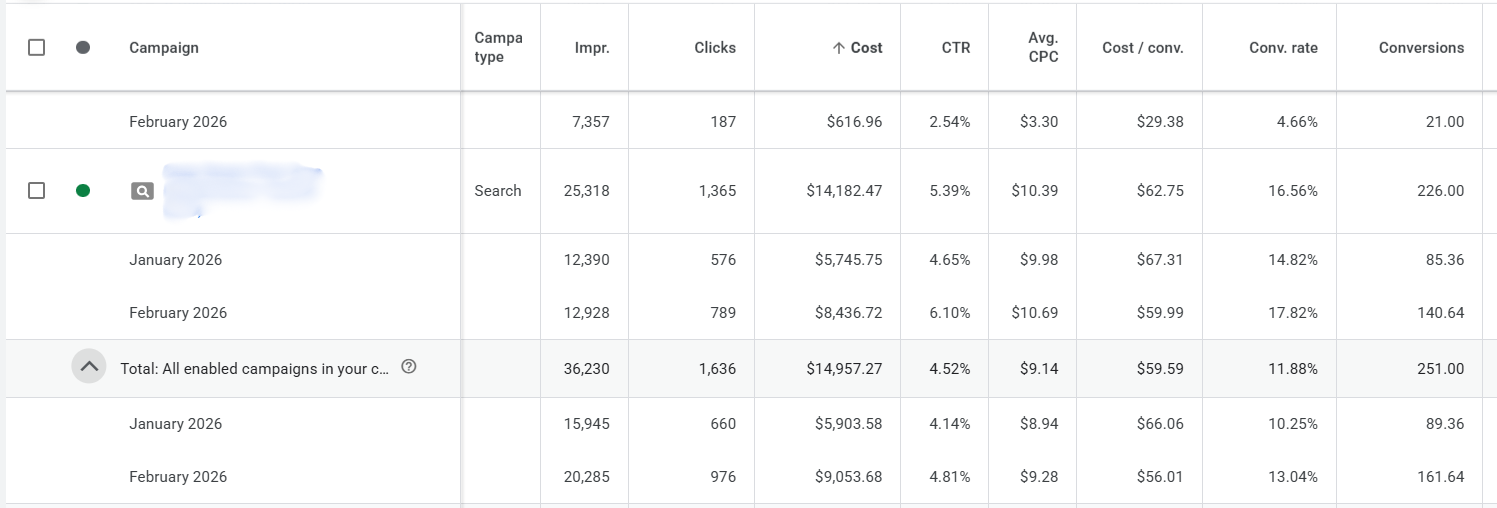Click the truncated Campaign type column header
This screenshot has width=1497, height=508.
pyautogui.click(x=498, y=48)
